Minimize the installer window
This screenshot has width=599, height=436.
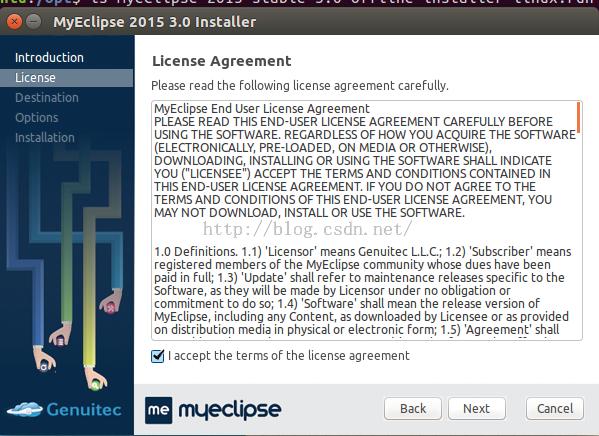pos(34,21)
